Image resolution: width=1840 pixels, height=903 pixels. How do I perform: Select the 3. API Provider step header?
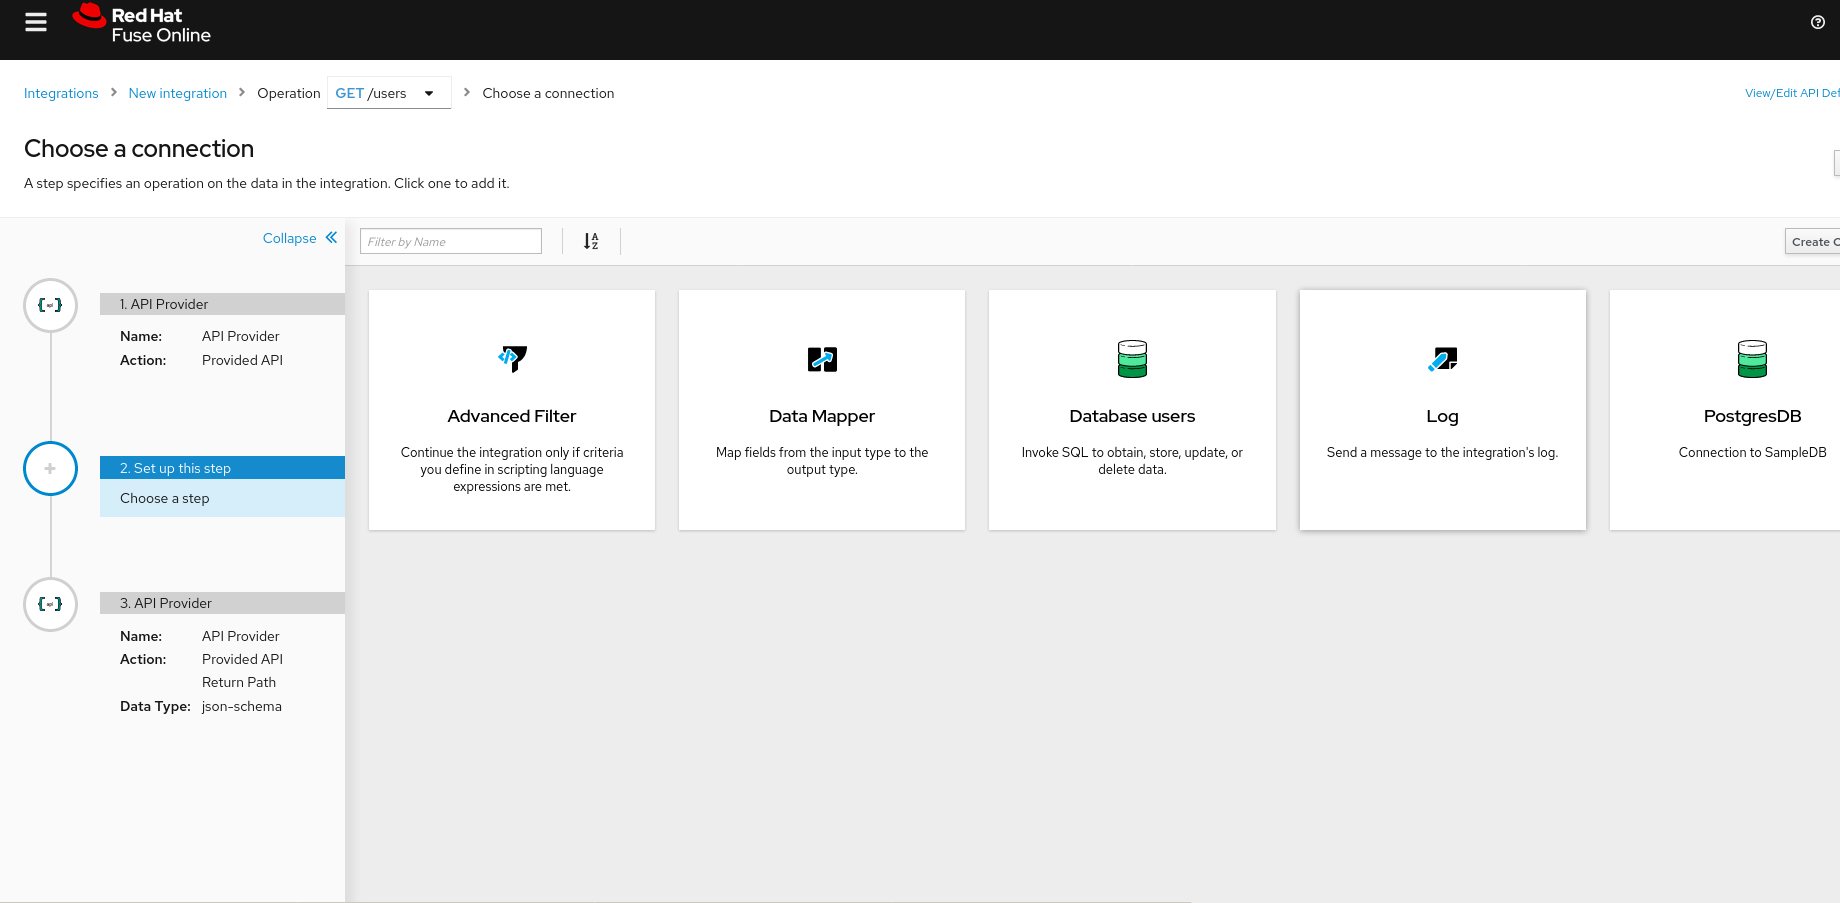point(222,603)
